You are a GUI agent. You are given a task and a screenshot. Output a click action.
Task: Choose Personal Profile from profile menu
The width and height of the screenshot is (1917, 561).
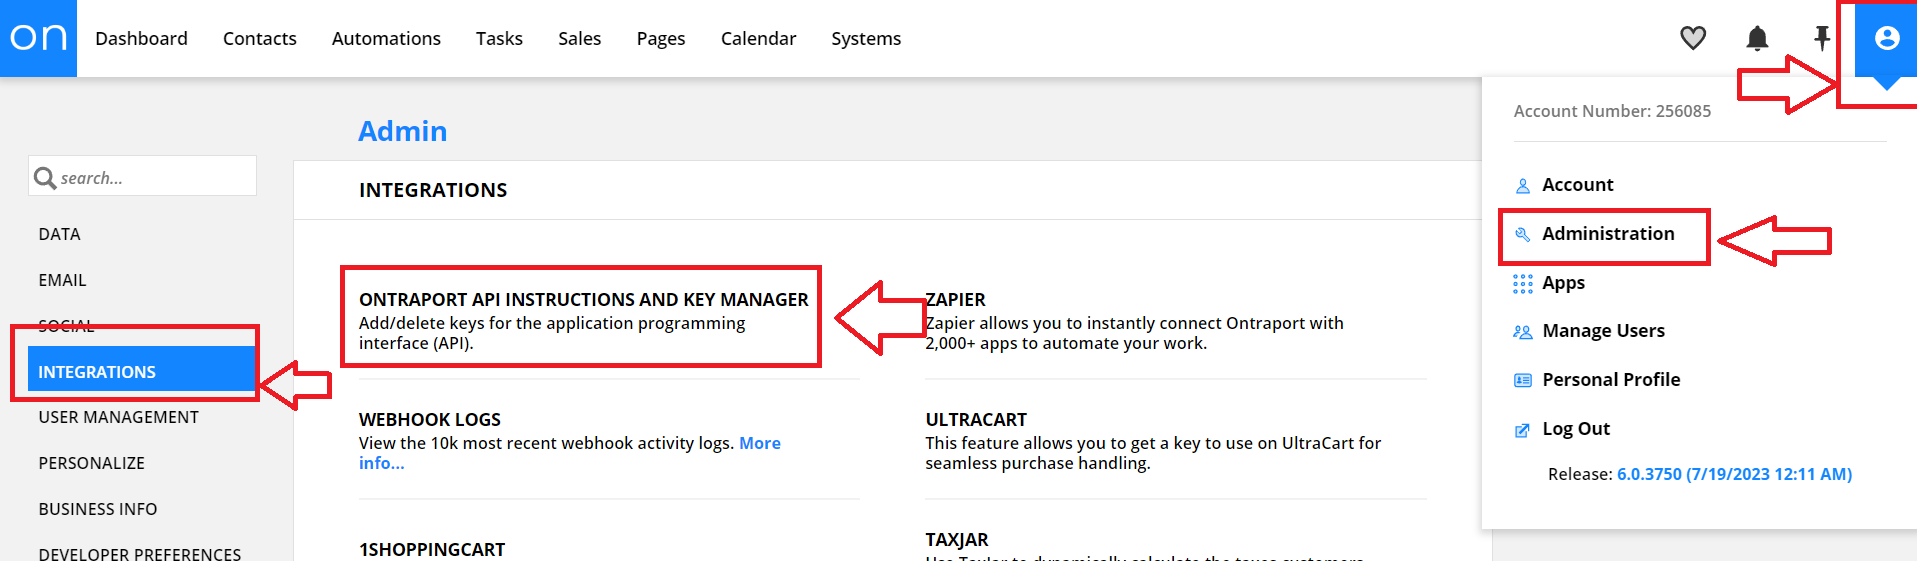(1611, 379)
